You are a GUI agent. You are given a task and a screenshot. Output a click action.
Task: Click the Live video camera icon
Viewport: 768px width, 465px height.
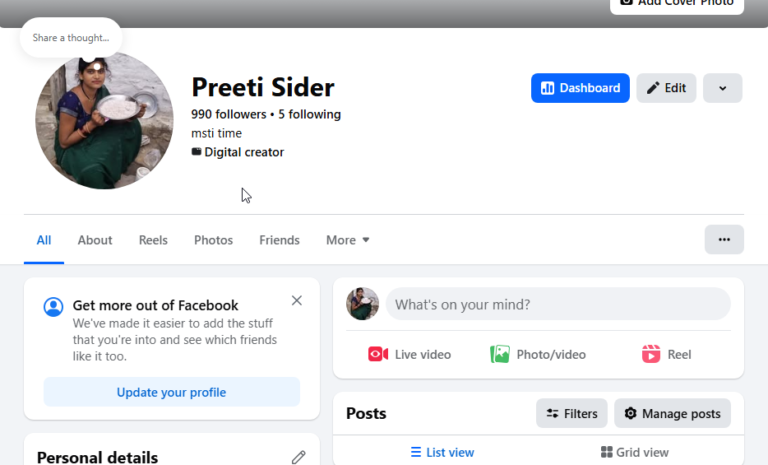(x=378, y=354)
